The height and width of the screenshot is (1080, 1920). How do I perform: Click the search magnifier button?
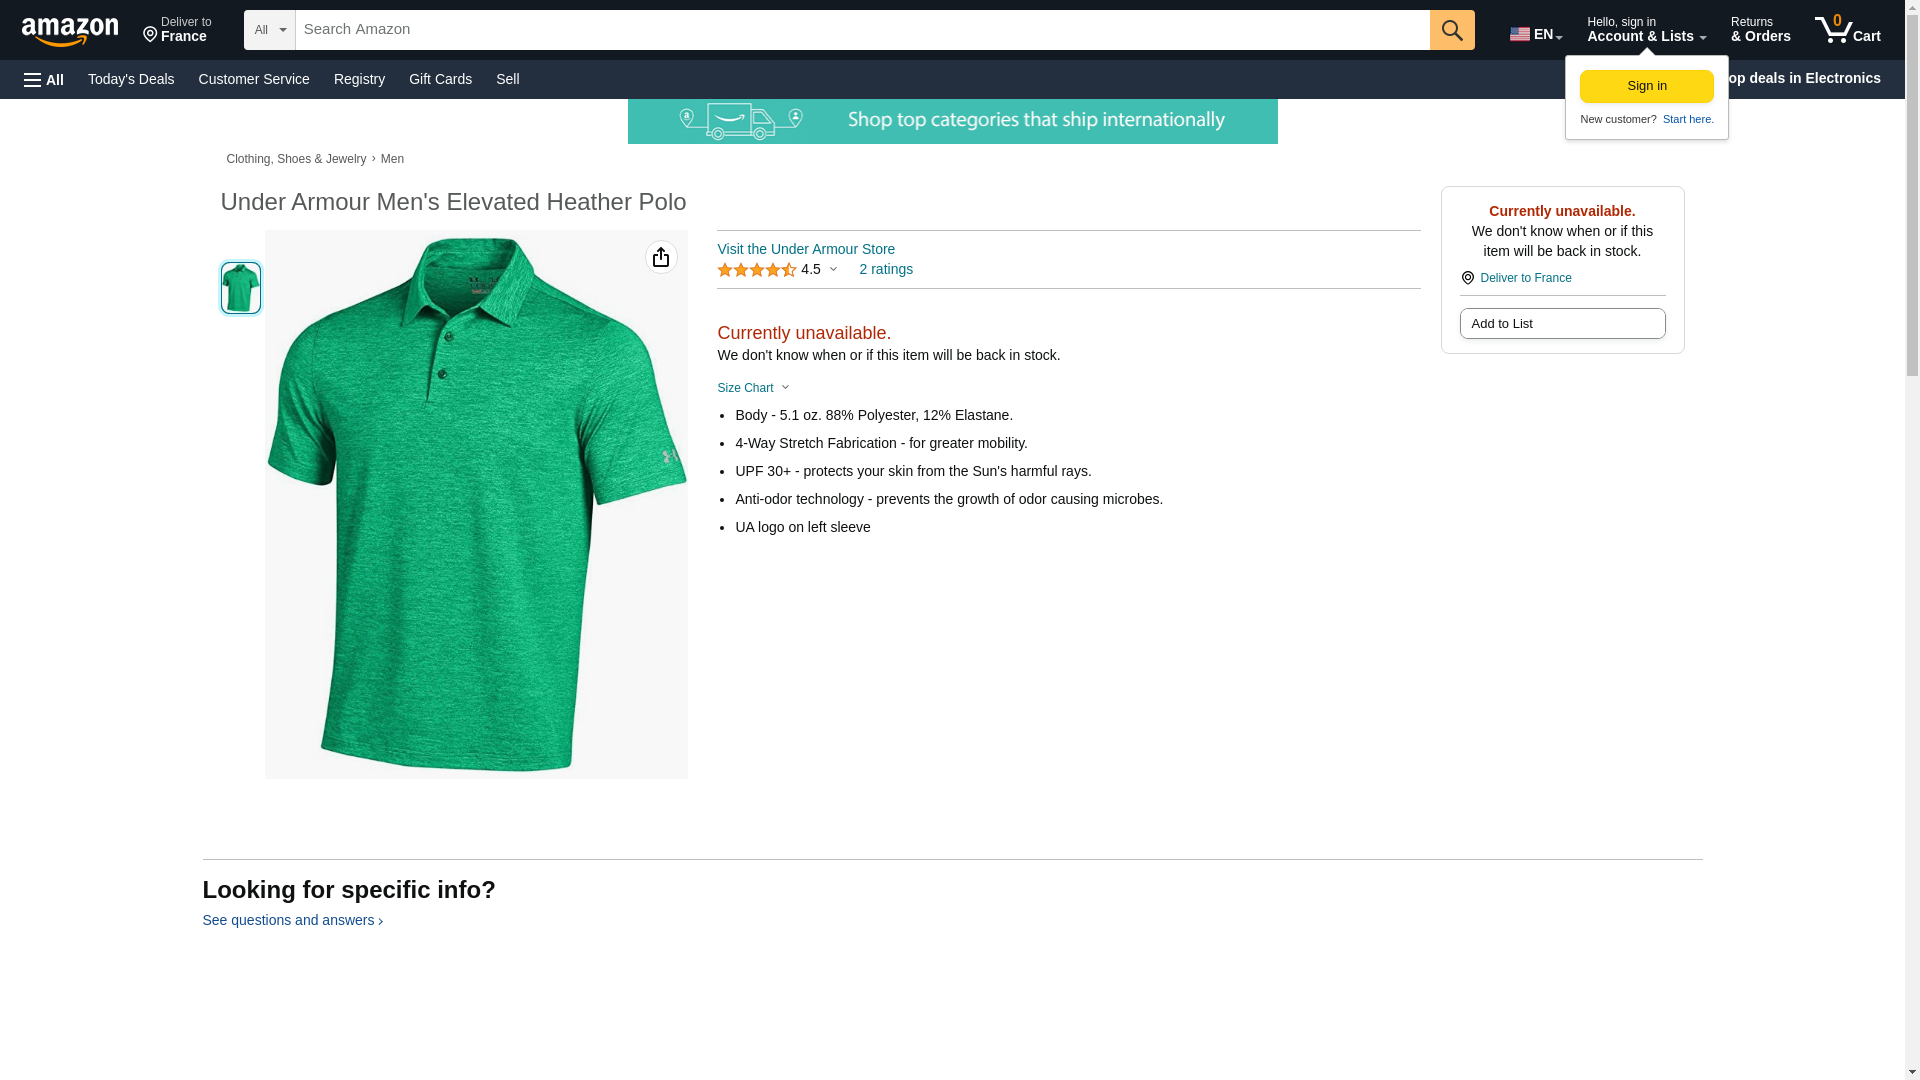pos(1452,30)
